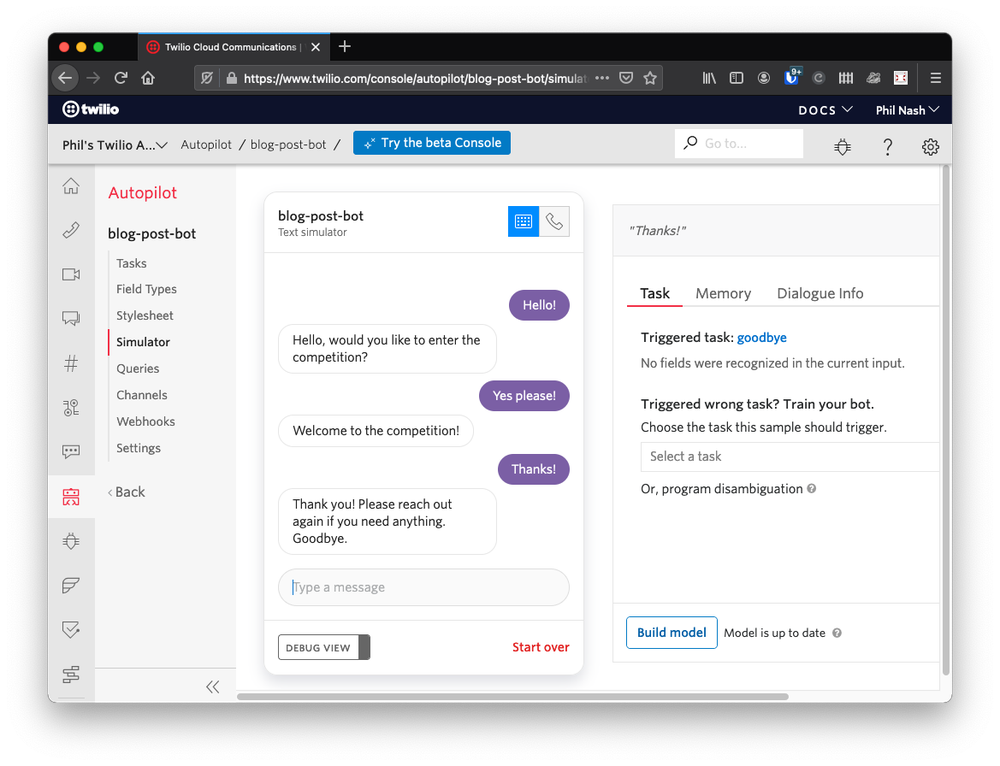The image size is (1000, 766).
Task: Switch to the Memory tab
Action: click(723, 293)
